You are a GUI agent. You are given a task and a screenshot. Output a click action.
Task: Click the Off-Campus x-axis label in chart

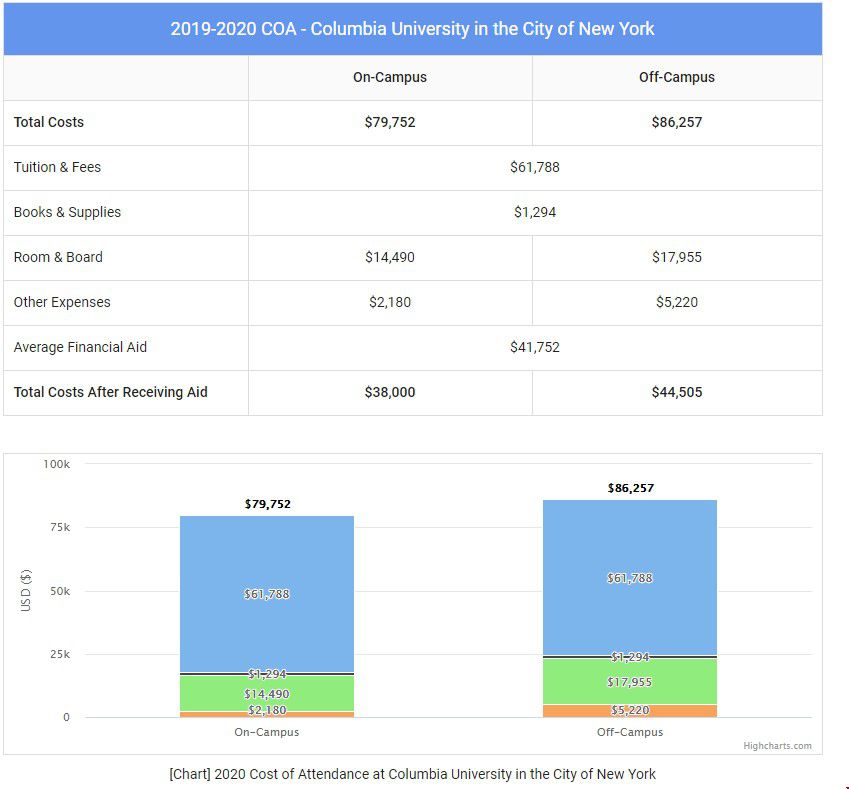click(630, 732)
